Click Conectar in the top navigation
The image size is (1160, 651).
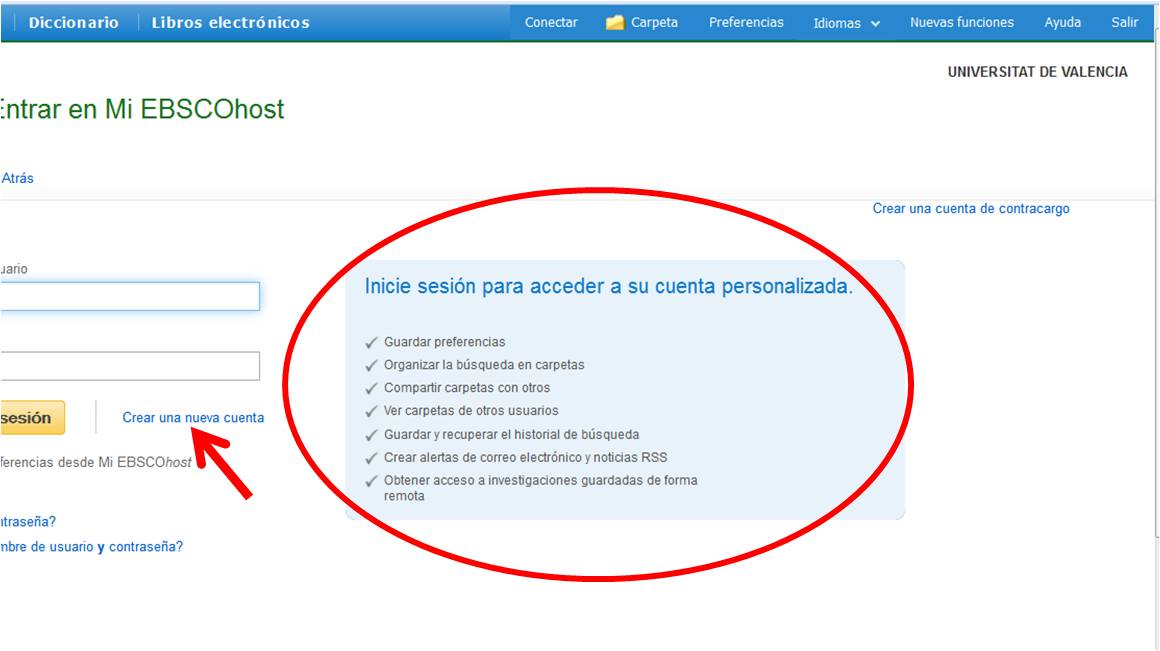pos(551,22)
